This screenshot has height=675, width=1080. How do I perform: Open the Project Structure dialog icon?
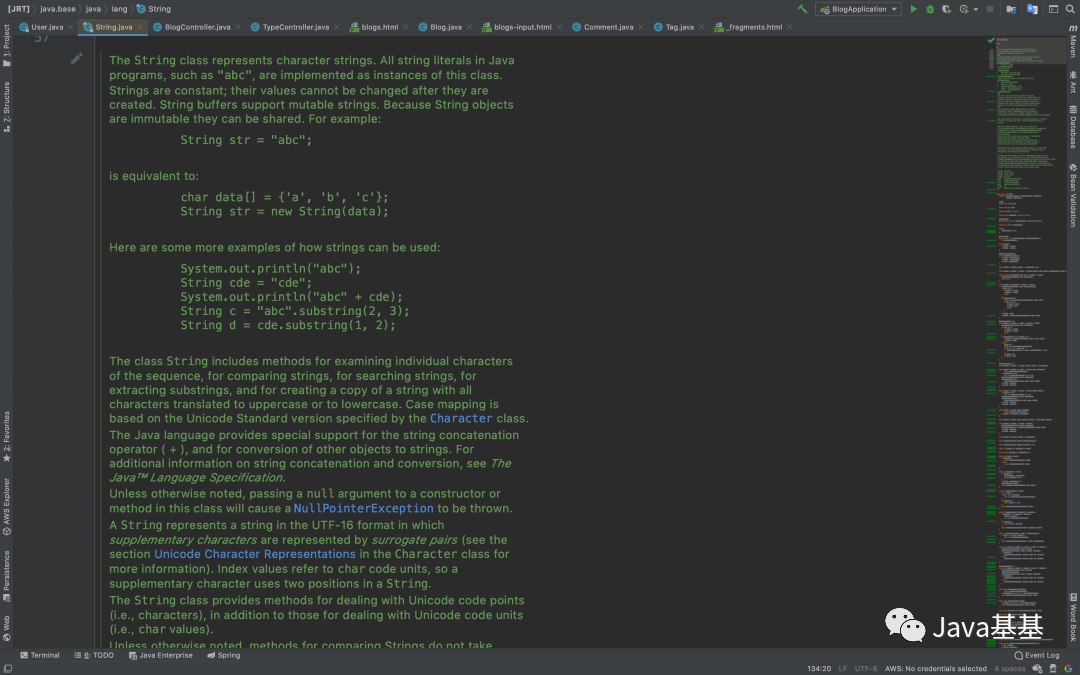tap(1011, 9)
